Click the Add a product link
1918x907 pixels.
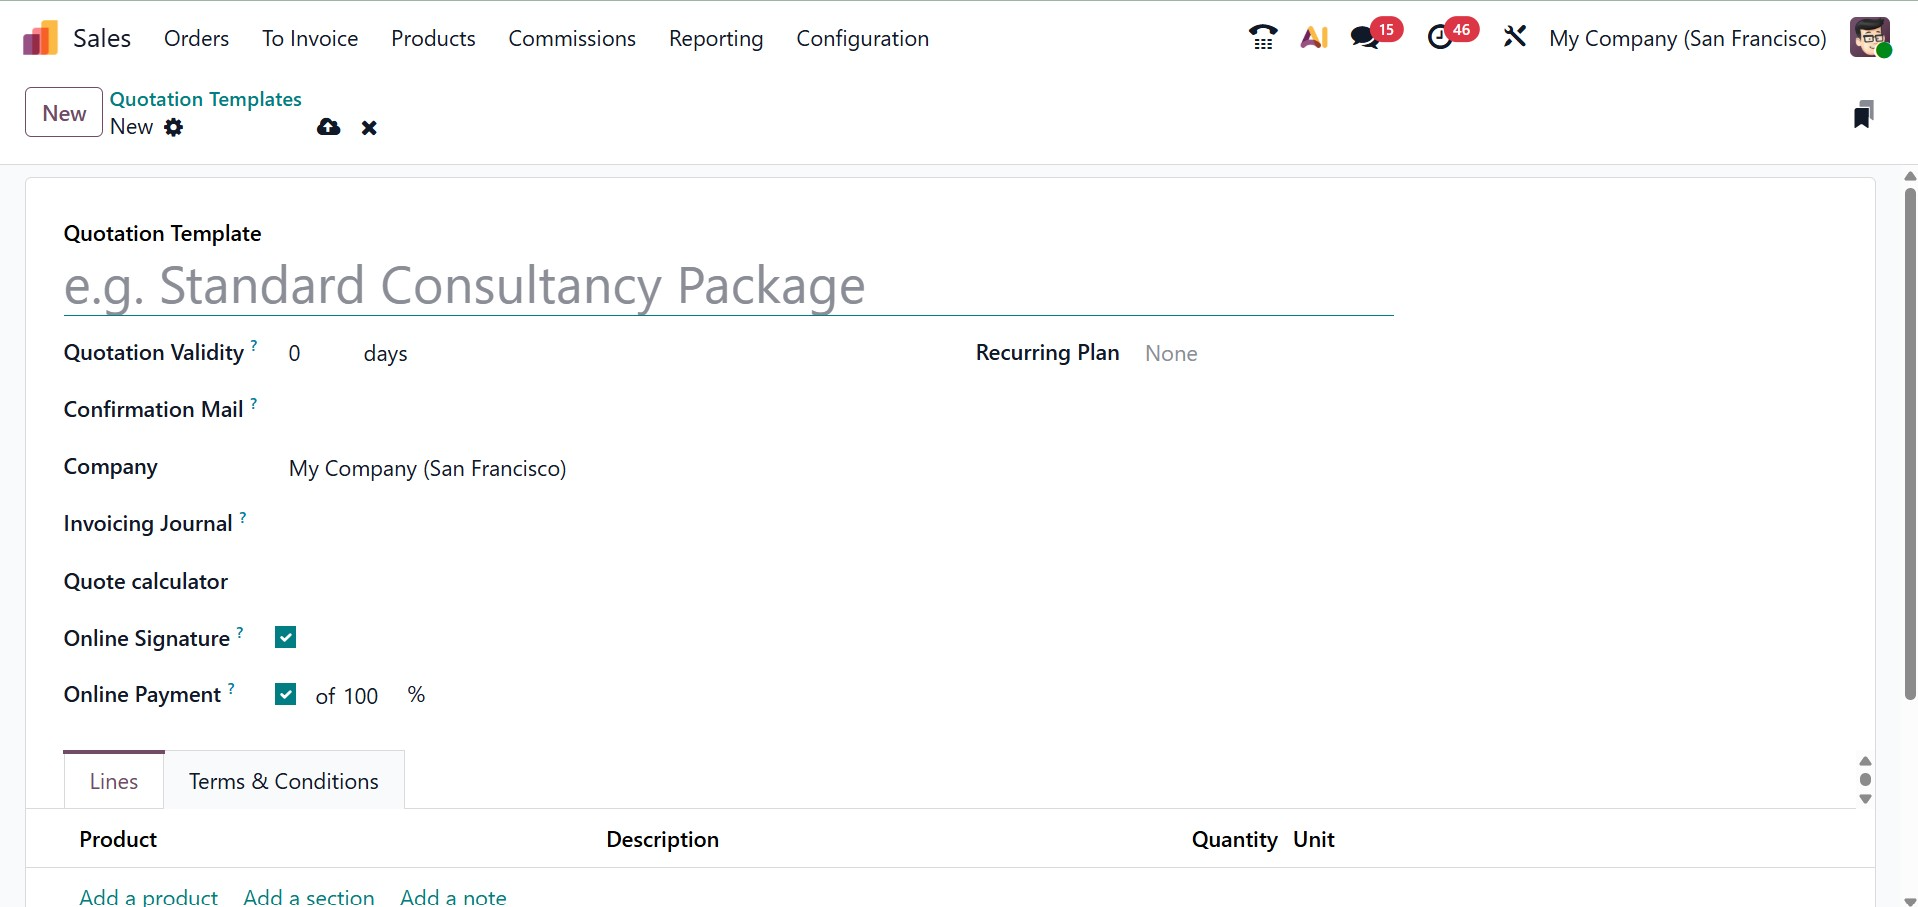click(x=149, y=896)
